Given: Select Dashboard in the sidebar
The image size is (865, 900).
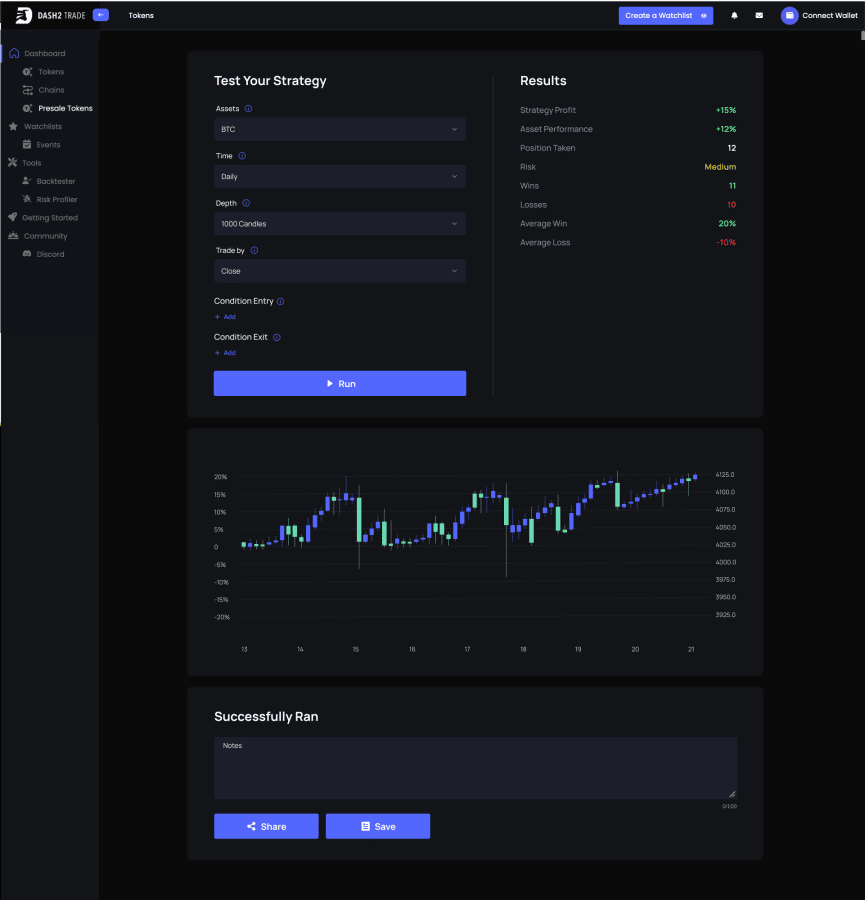Looking at the screenshot, I should [45, 53].
